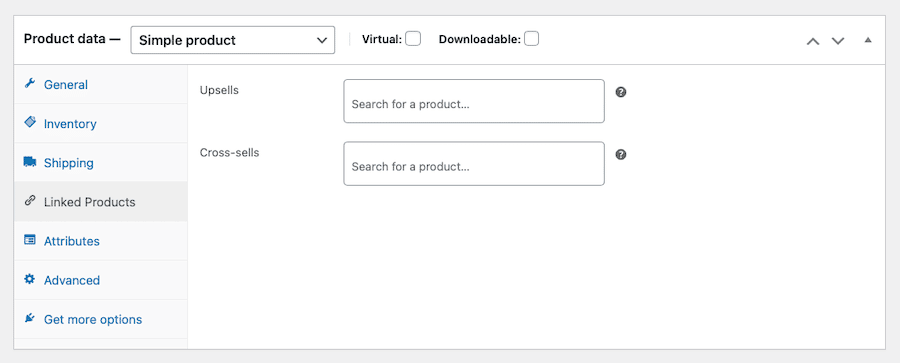Click the help icon next to Cross-sells field
Image resolution: width=900 pixels, height=363 pixels.
click(x=620, y=155)
